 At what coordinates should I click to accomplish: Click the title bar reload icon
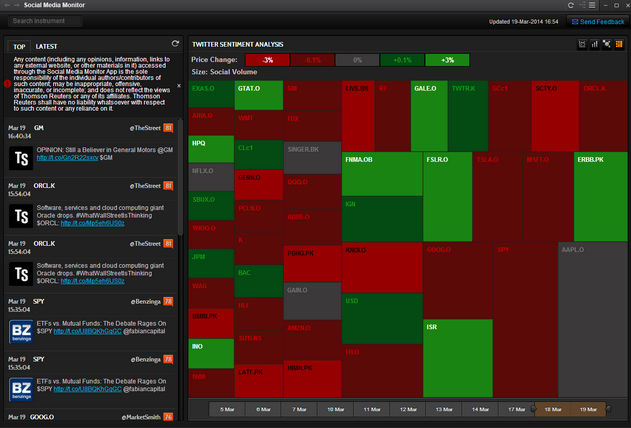571,5
